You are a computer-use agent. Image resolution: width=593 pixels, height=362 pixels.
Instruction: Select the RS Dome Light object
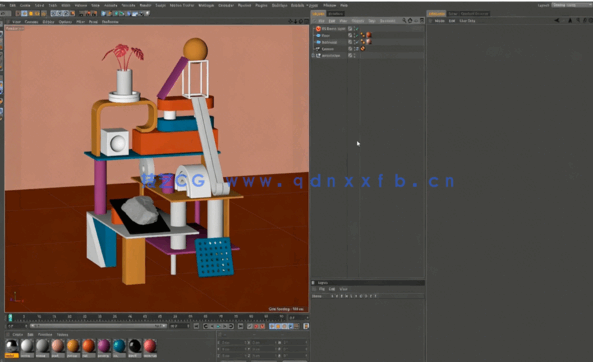[333, 29]
